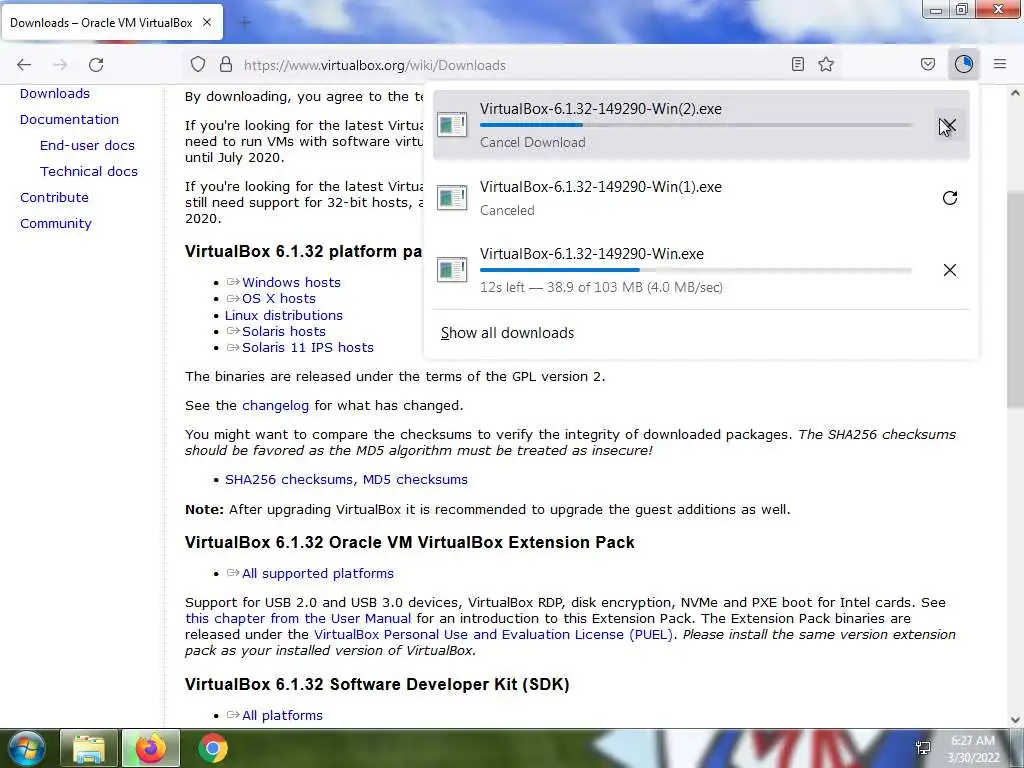Retry the canceled Win(1).exe download
The image size is (1024, 768).
tap(950, 198)
